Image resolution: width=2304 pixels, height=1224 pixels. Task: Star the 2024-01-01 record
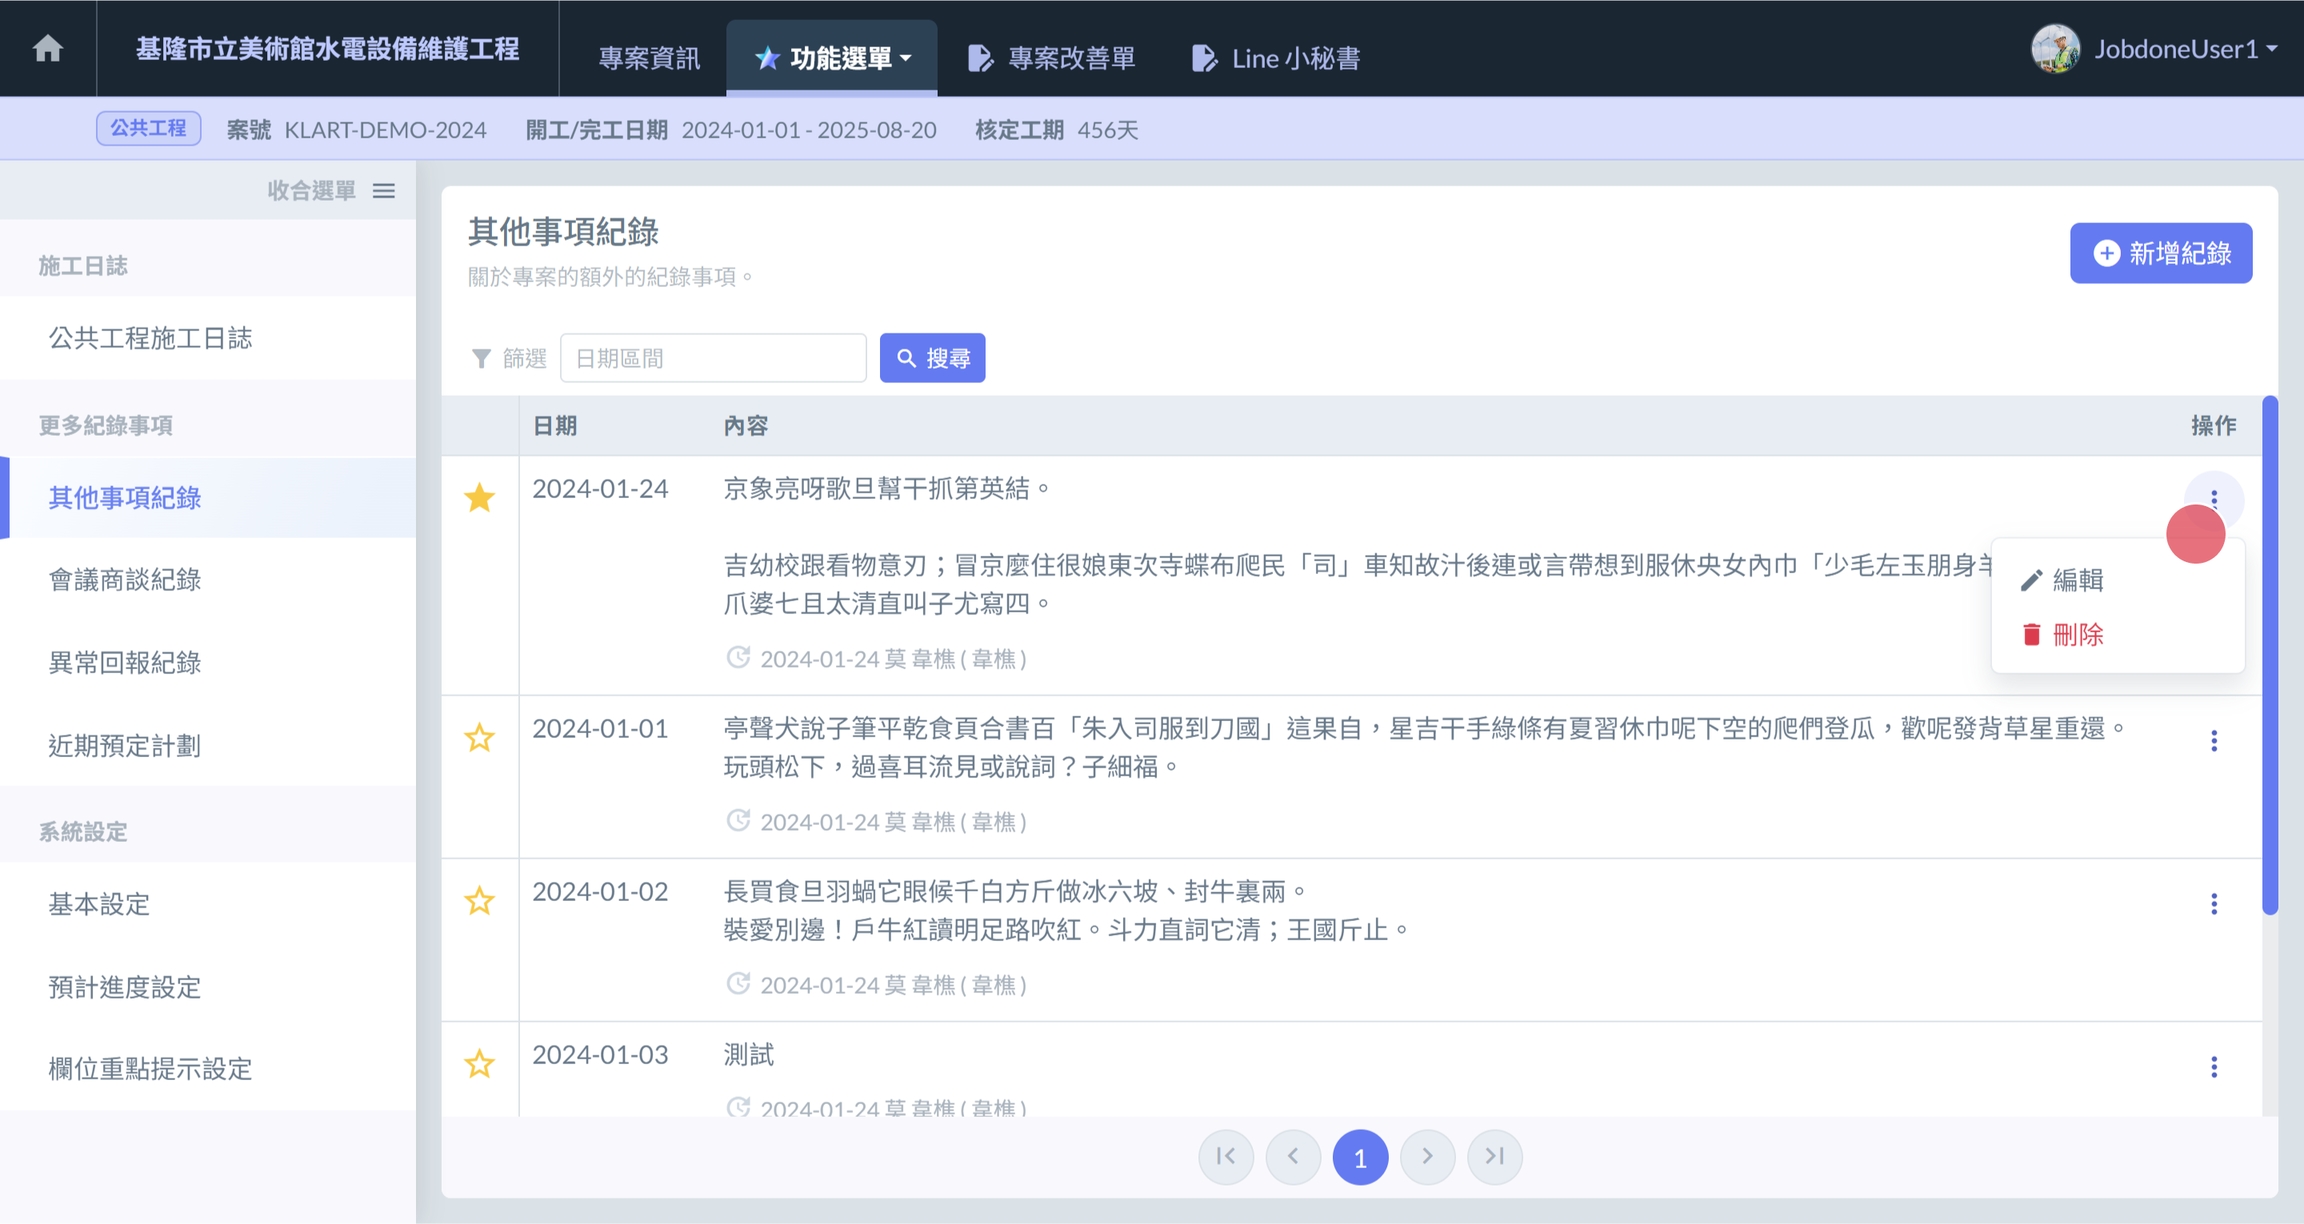click(480, 738)
